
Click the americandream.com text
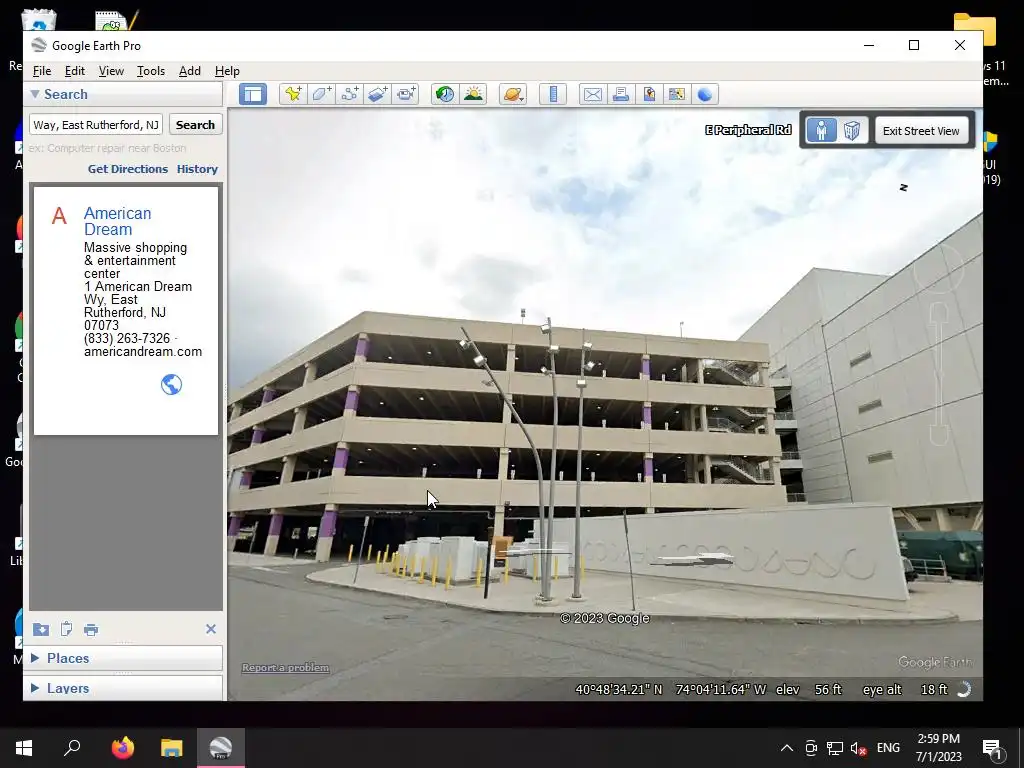coord(143,351)
